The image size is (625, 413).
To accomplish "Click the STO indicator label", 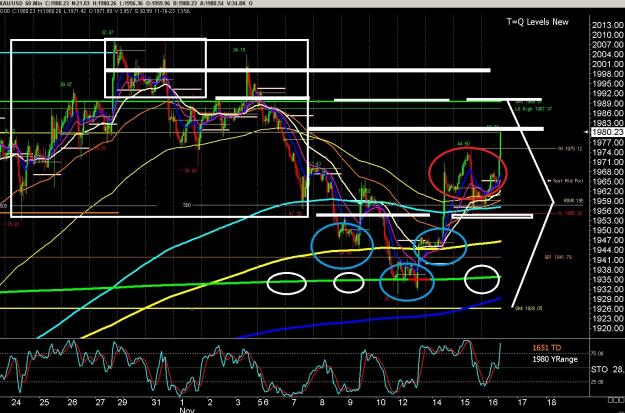I will coord(600,370).
